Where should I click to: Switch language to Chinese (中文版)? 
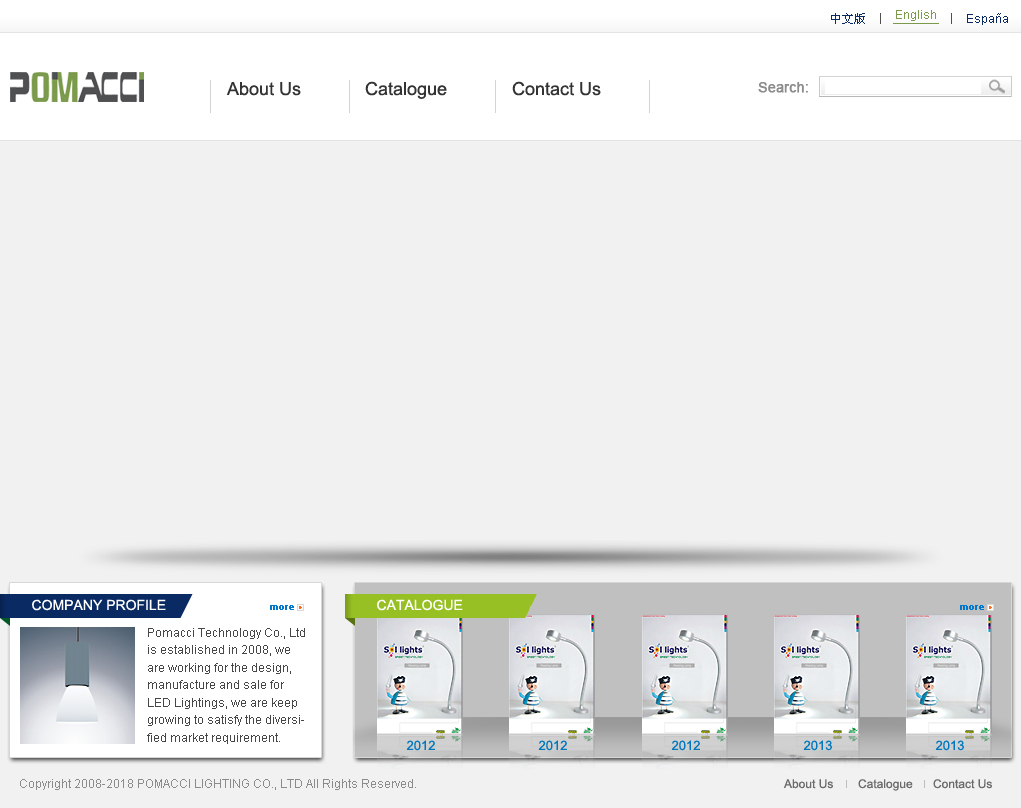pos(847,18)
